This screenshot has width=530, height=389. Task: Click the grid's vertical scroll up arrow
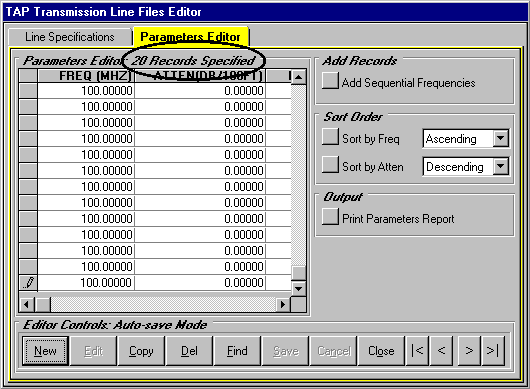pos(298,77)
